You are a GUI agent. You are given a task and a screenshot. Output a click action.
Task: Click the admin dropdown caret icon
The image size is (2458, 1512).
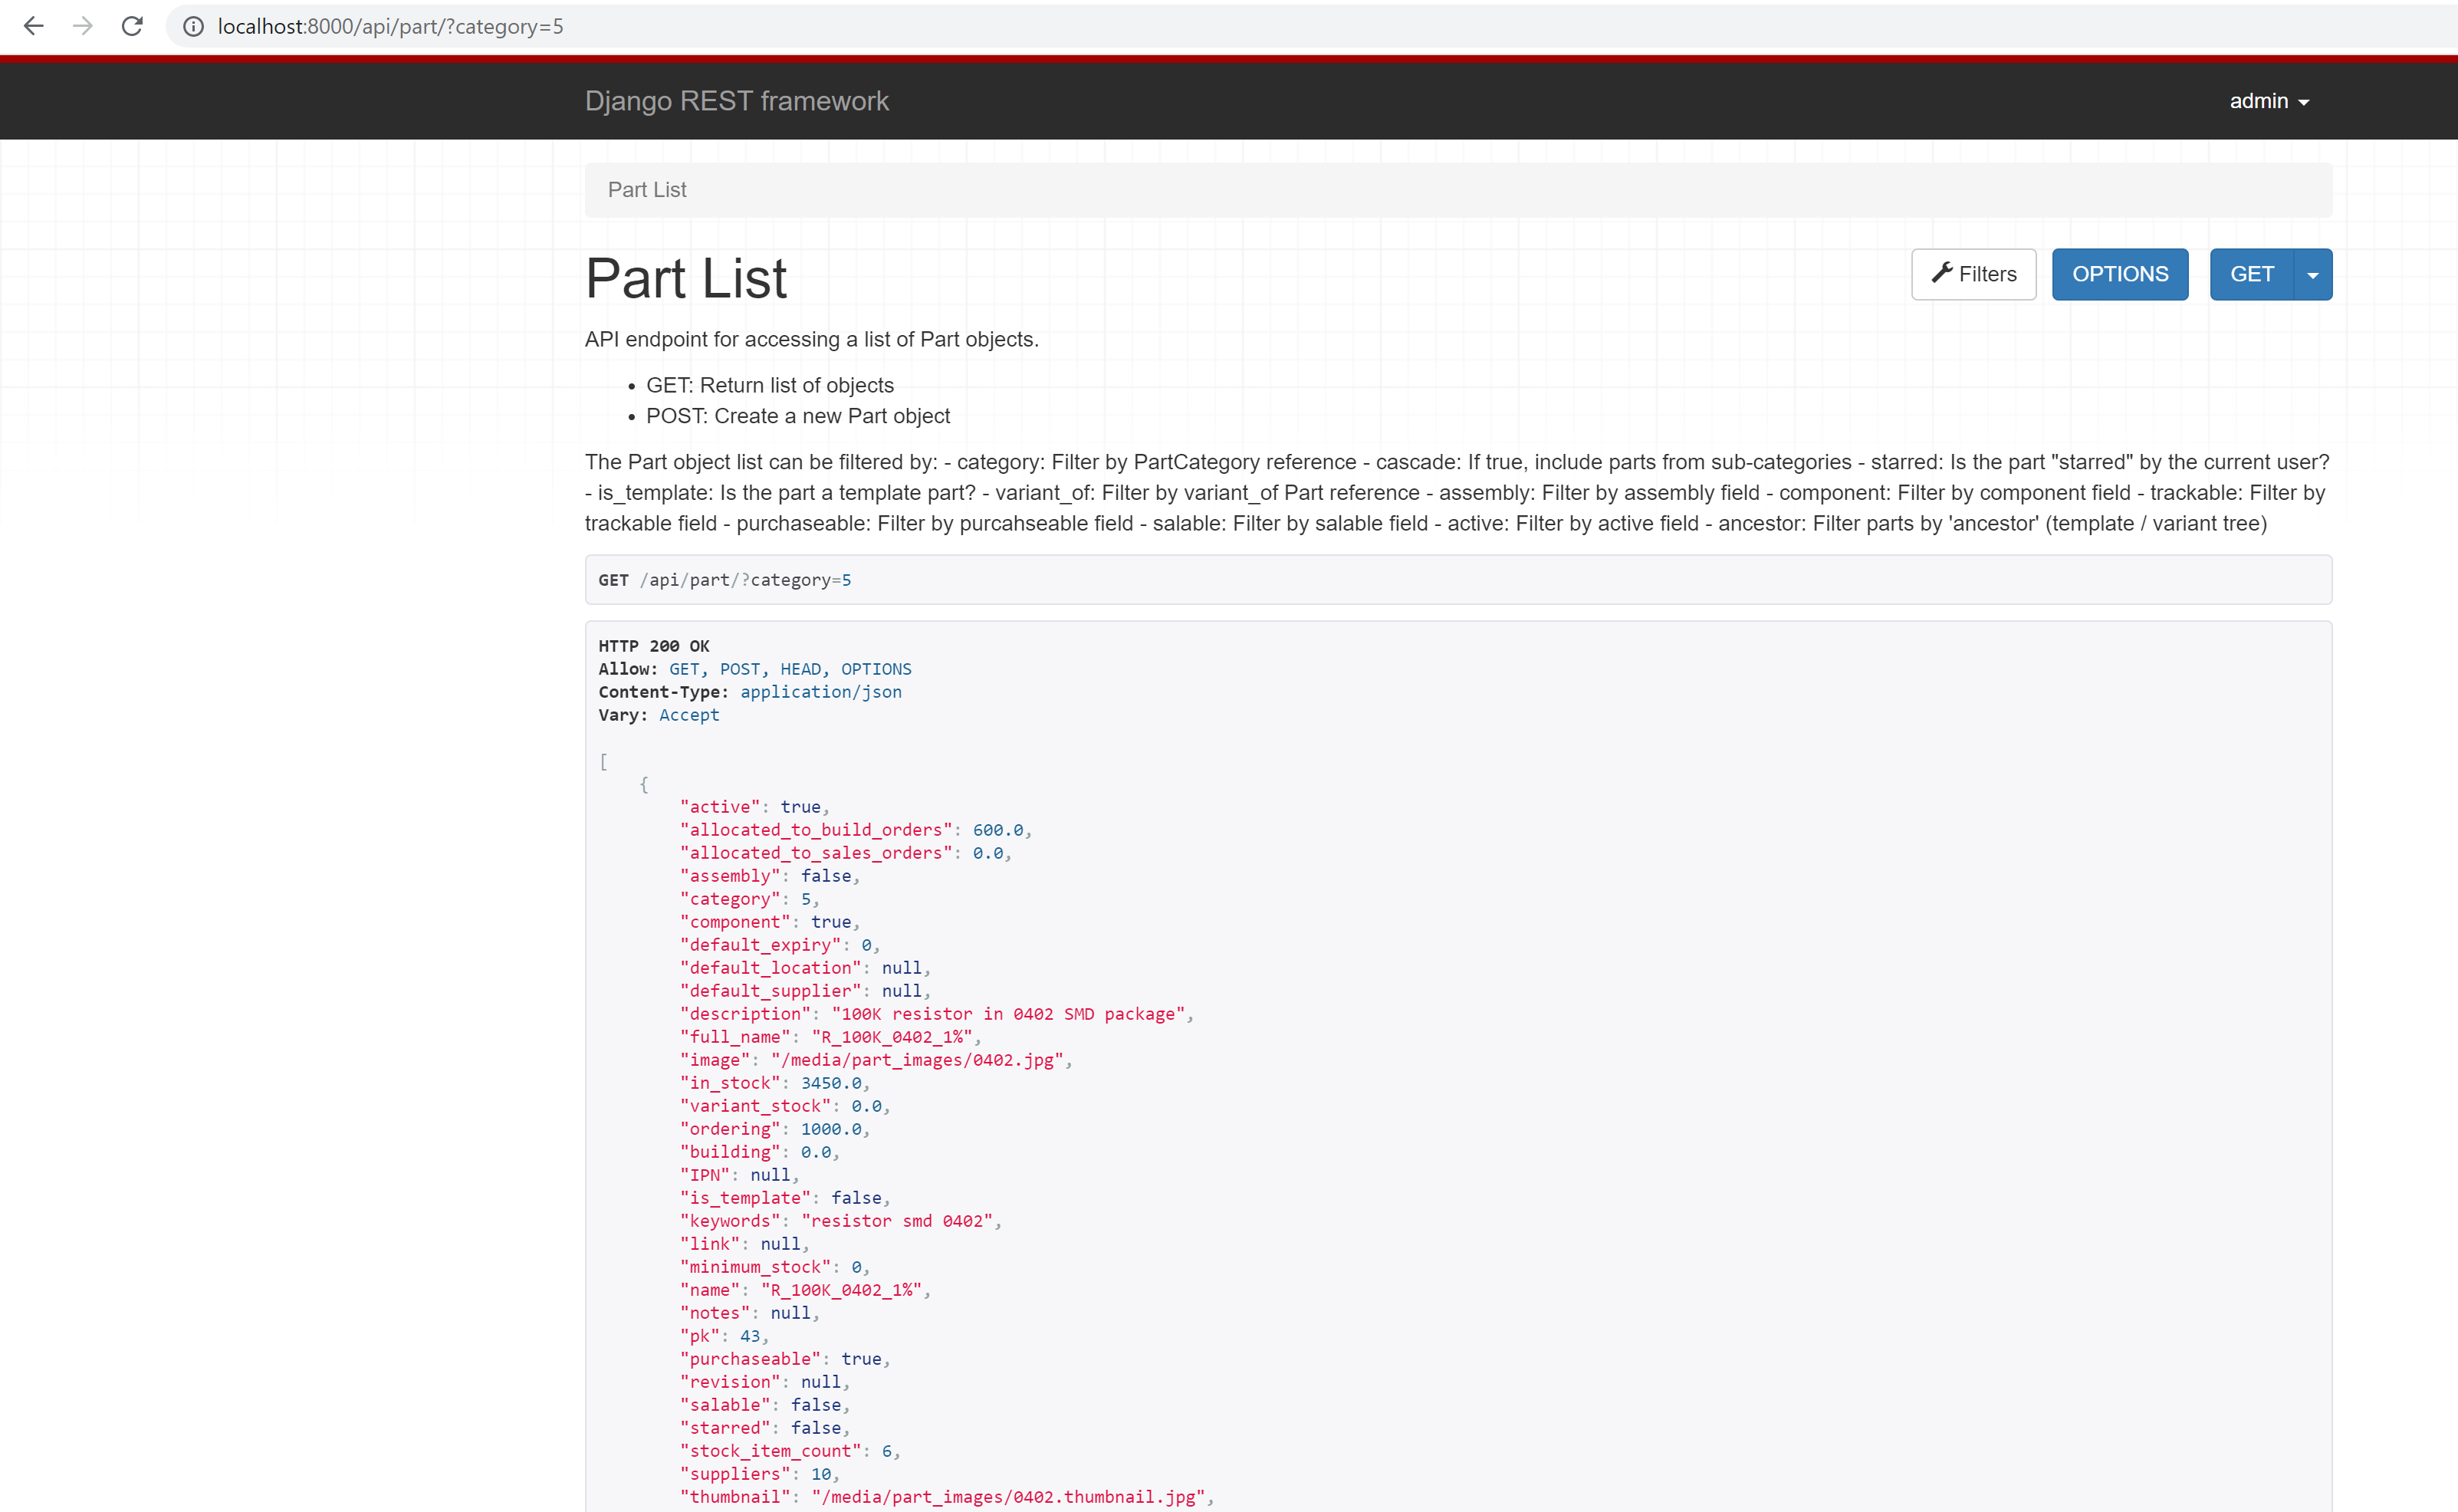[x=2303, y=100]
